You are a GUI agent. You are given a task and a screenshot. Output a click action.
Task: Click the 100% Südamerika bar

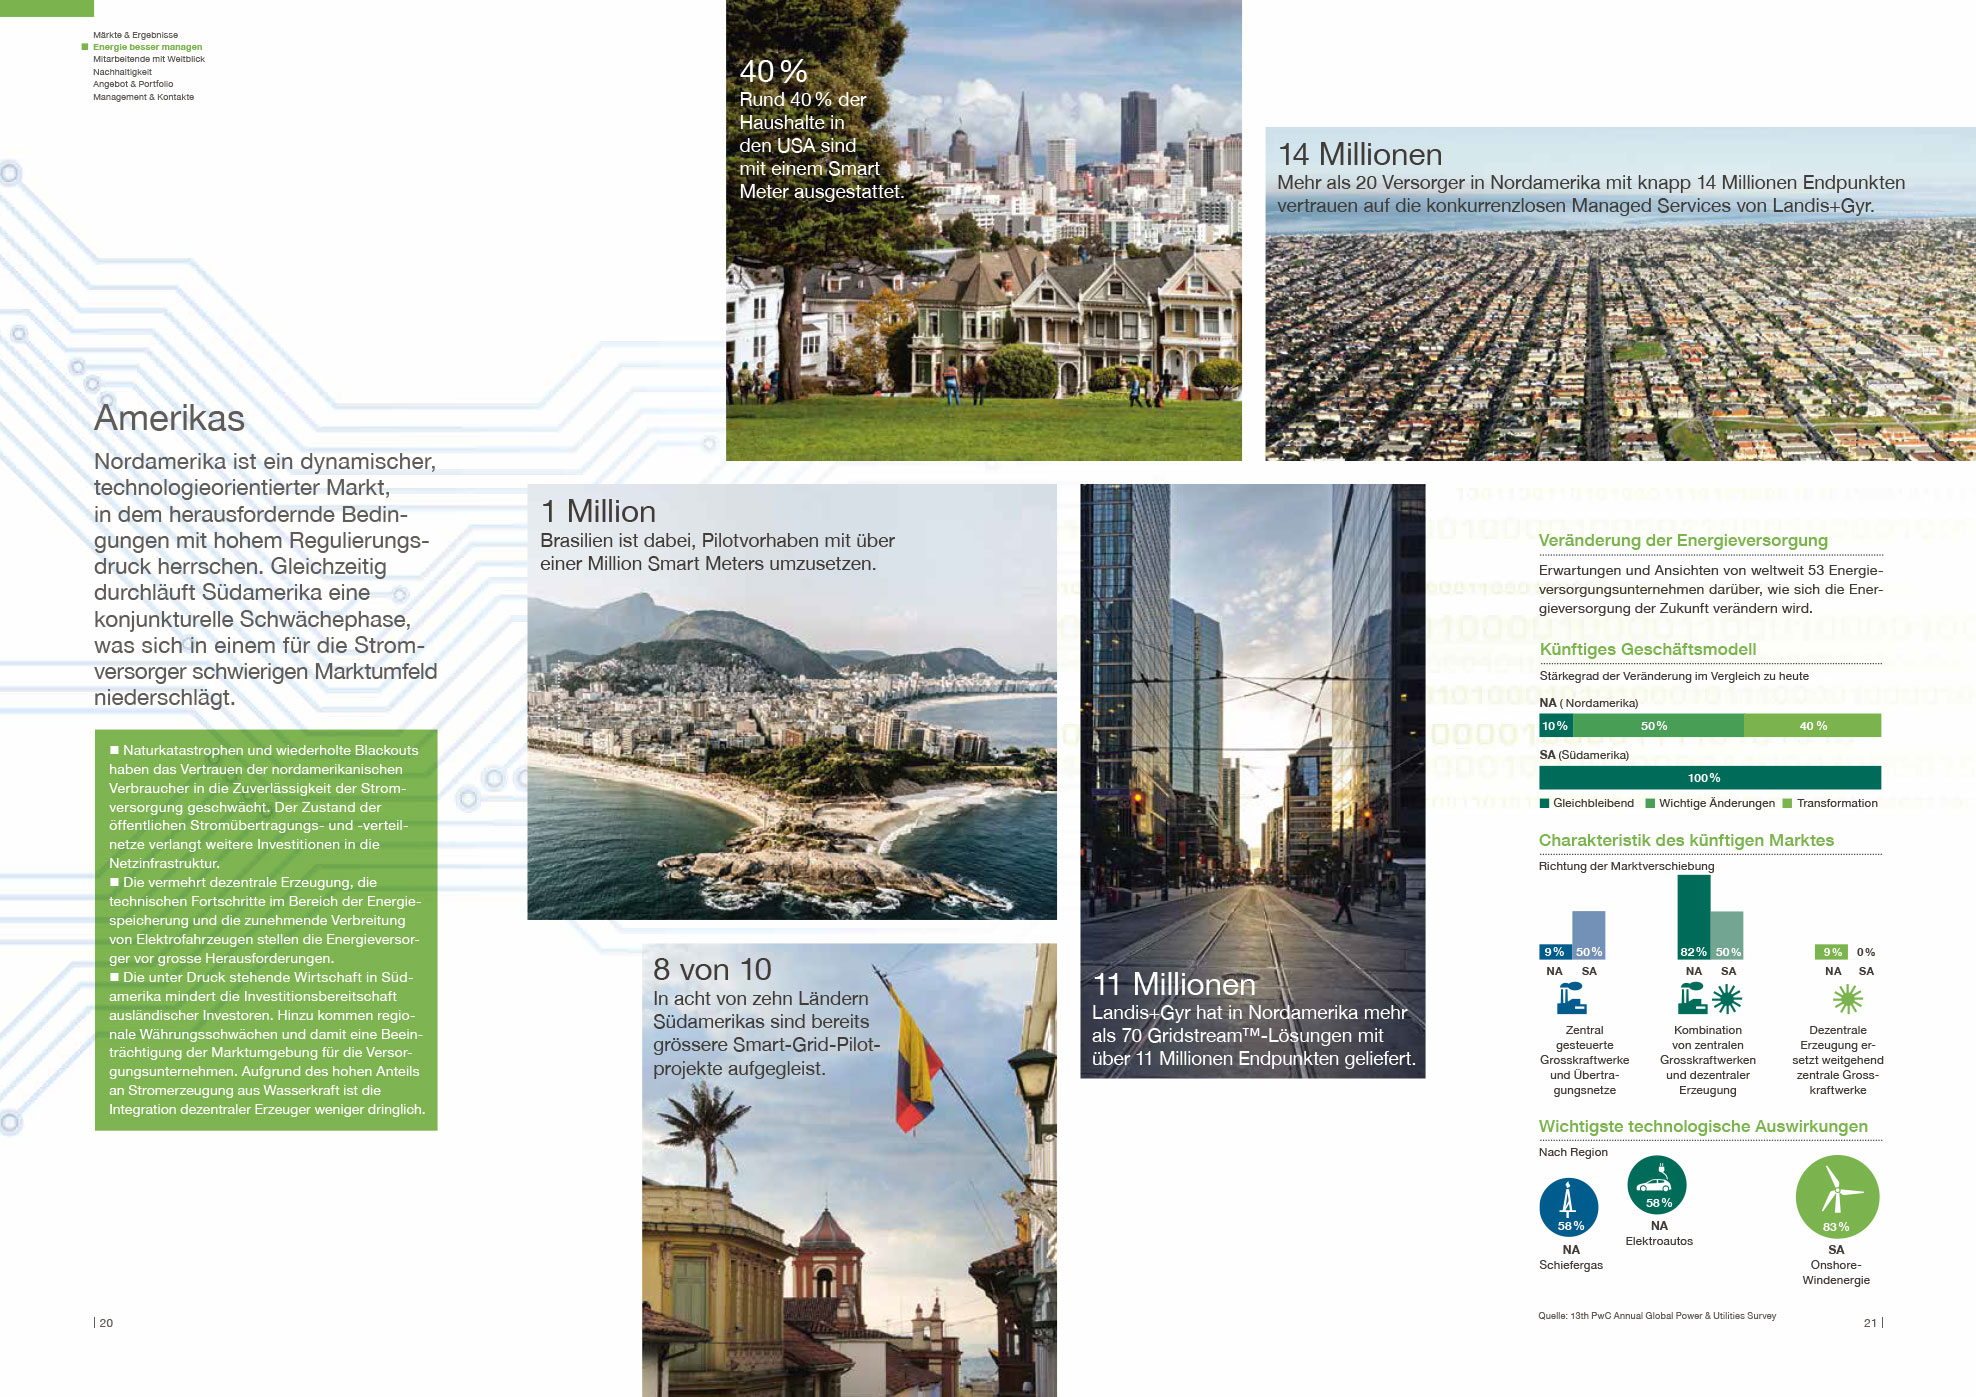pyautogui.click(x=1709, y=778)
